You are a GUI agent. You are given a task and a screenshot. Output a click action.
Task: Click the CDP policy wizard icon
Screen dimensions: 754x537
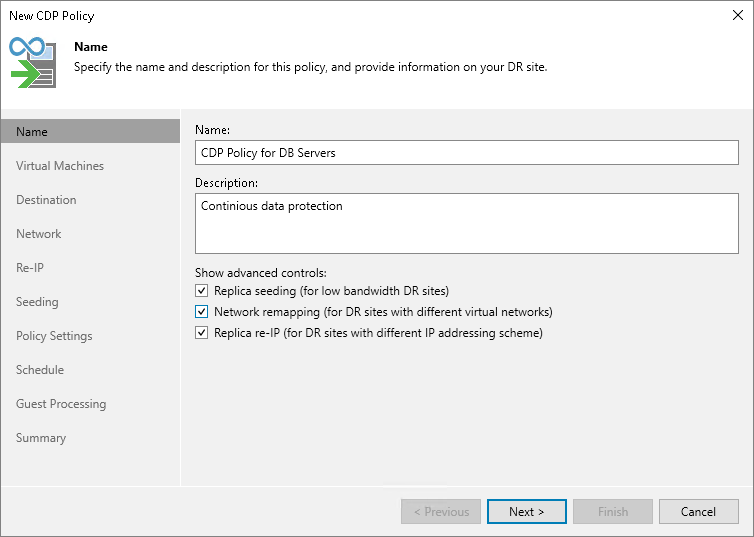tap(33, 62)
